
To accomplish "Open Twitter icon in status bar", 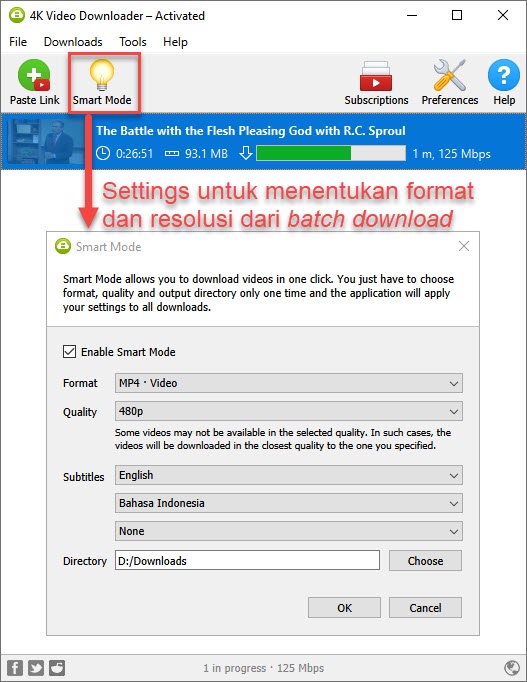I will (x=36, y=668).
